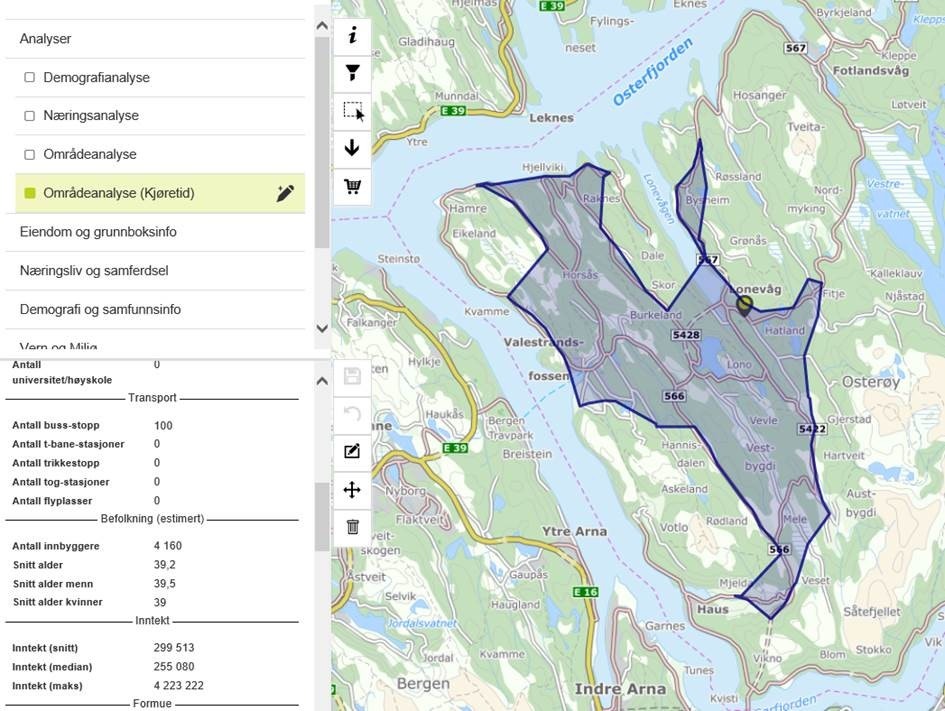Check the Næringsanalyse option
The image size is (945, 711).
(x=29, y=115)
